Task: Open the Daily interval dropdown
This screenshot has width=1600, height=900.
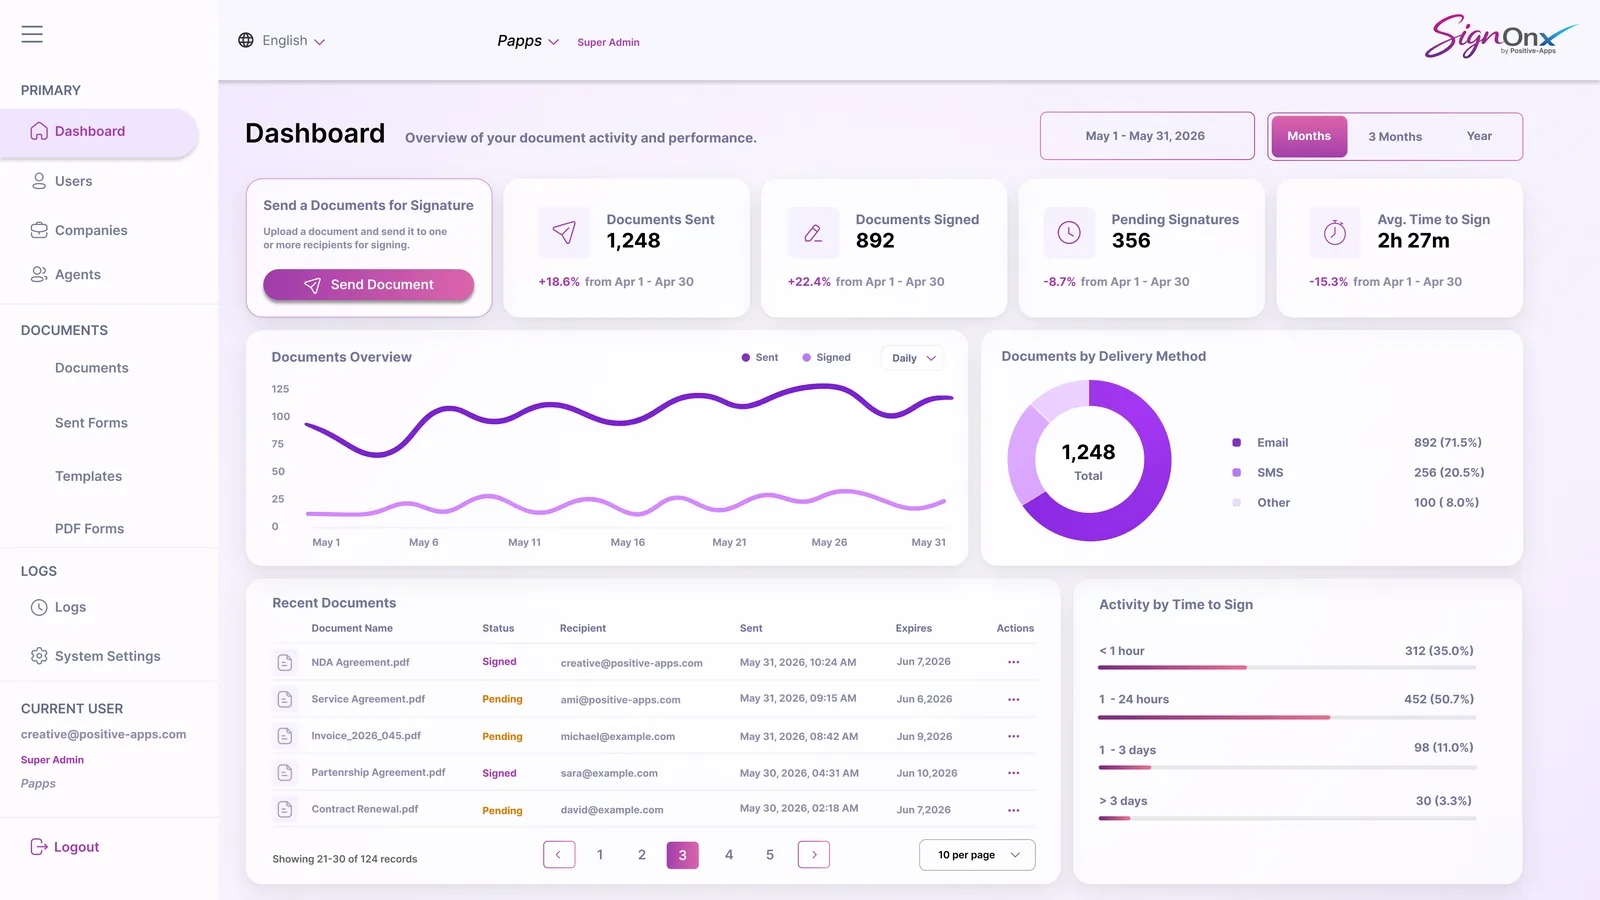Action: pyautogui.click(x=913, y=358)
